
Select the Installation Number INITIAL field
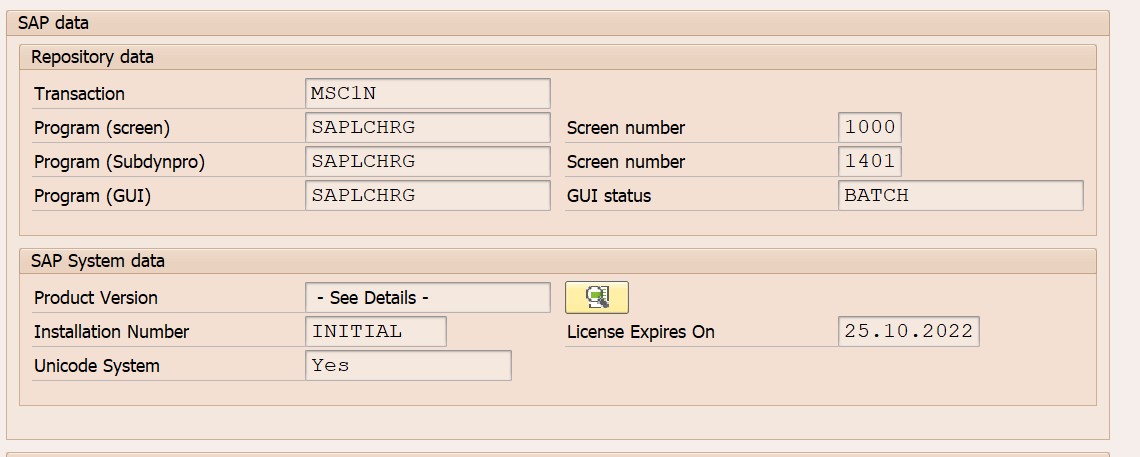pyautogui.click(x=375, y=332)
